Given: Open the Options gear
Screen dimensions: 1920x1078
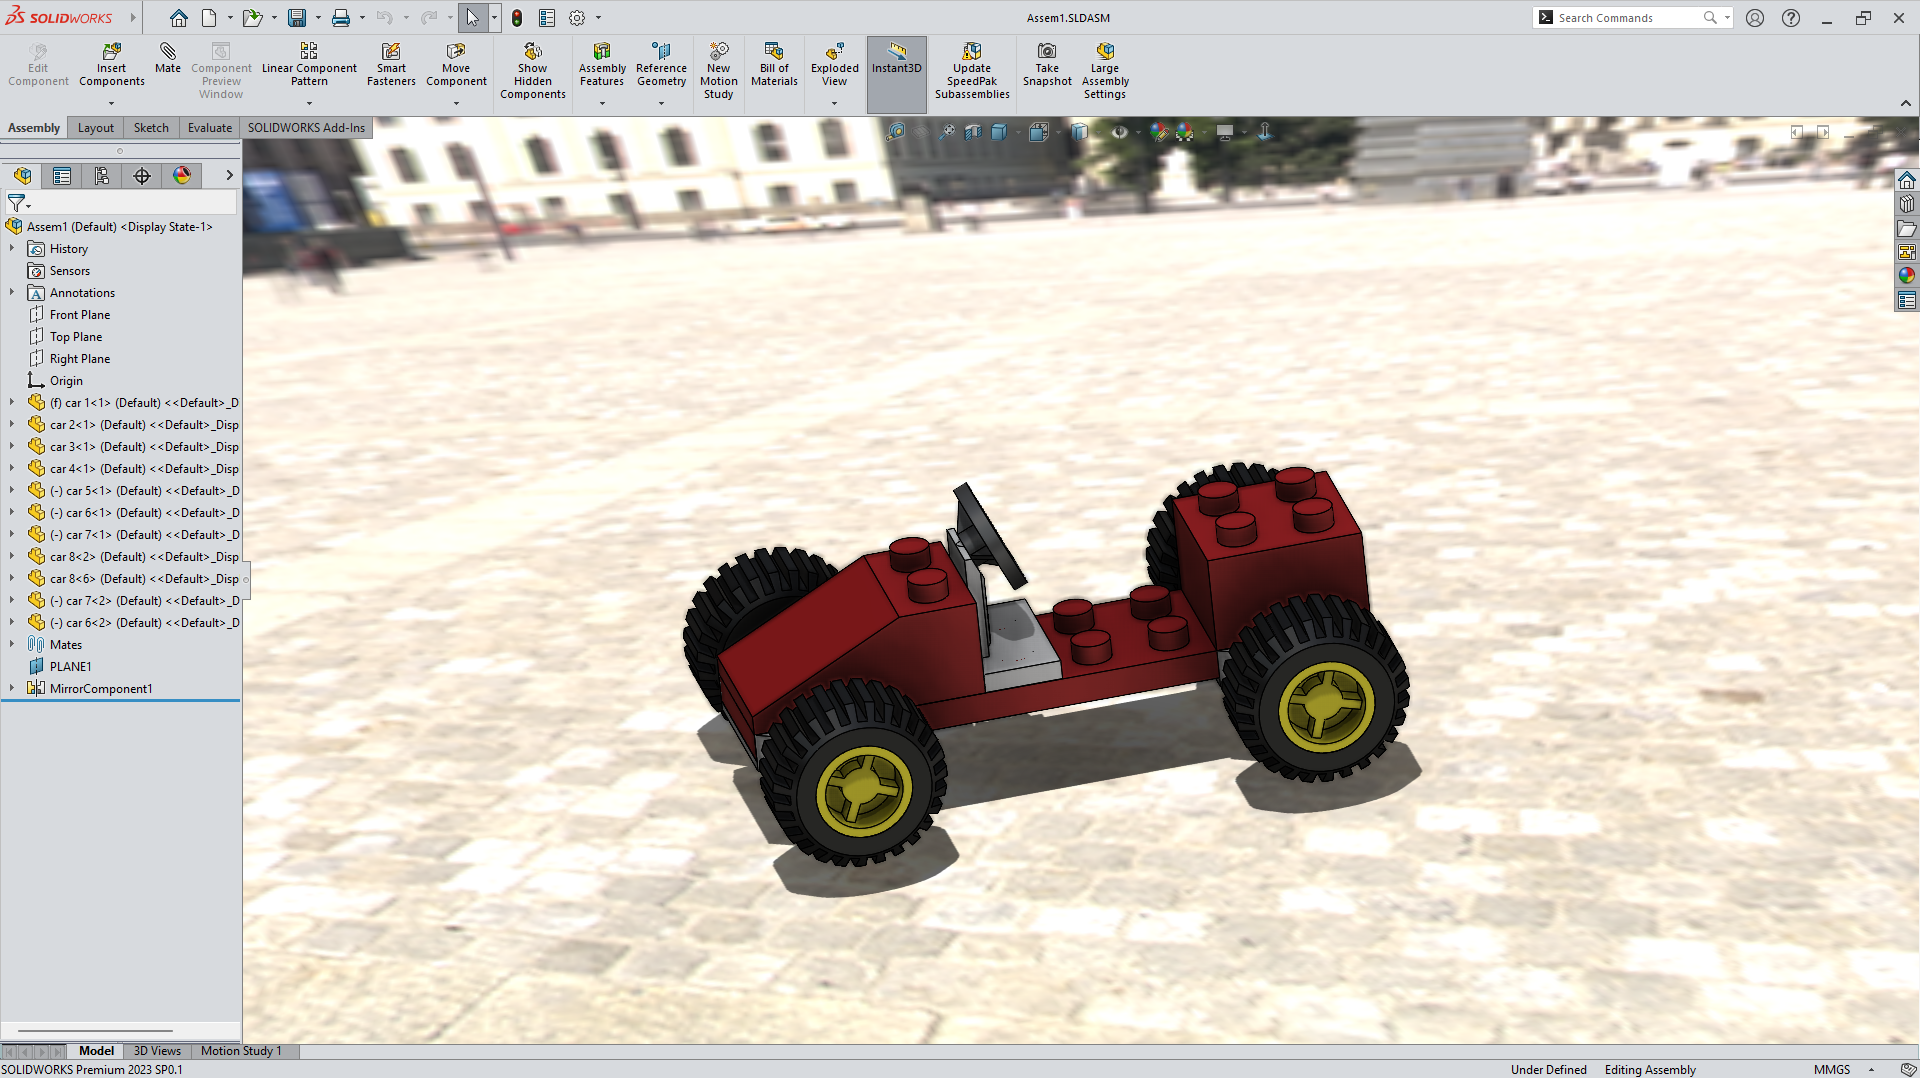Looking at the screenshot, I should click(x=577, y=18).
